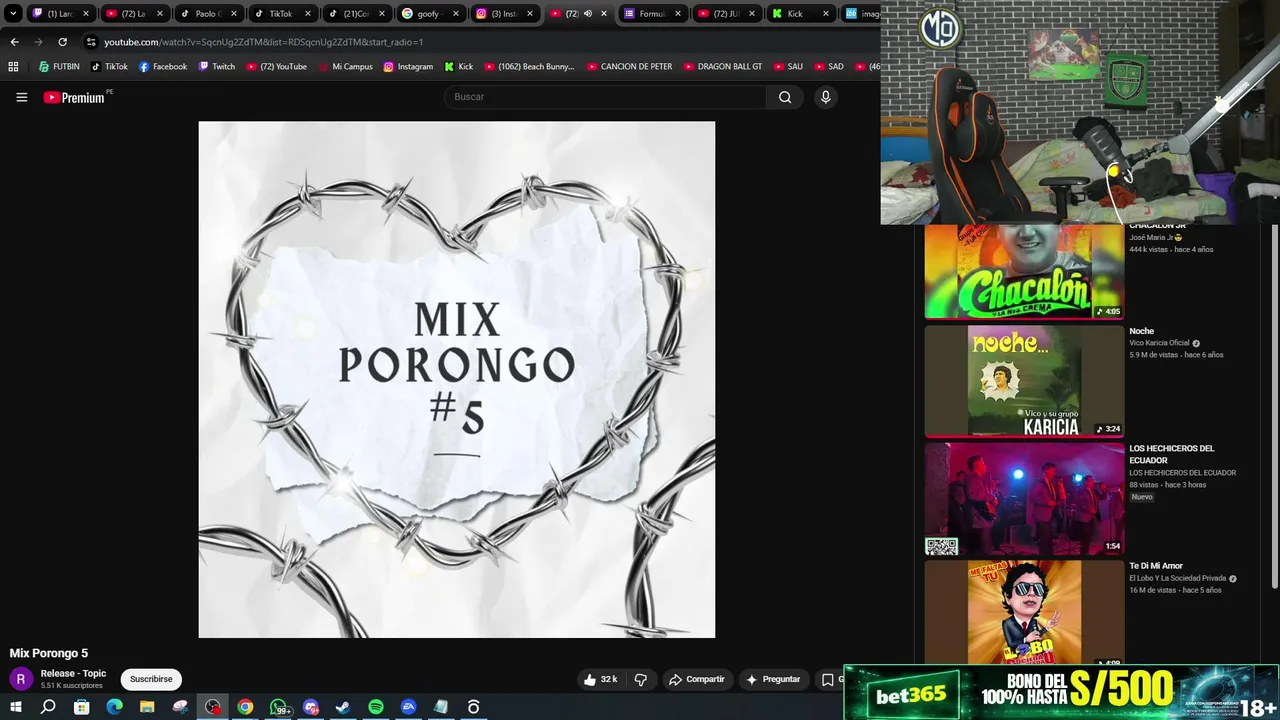Open the 'Noche' video title
This screenshot has height=720, width=1280.
click(x=1141, y=331)
